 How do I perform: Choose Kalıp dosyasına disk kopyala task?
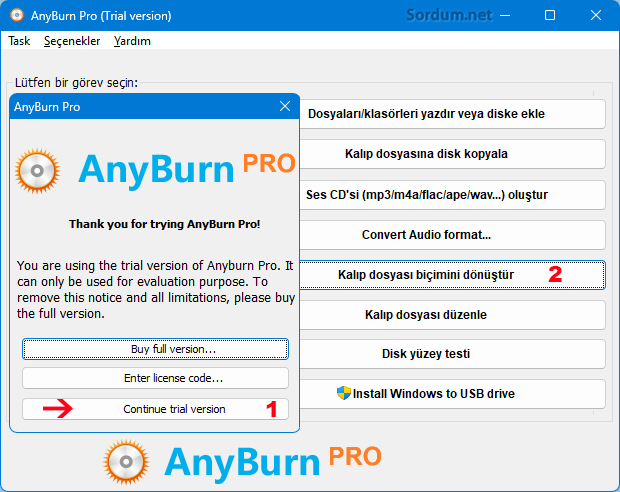point(452,154)
